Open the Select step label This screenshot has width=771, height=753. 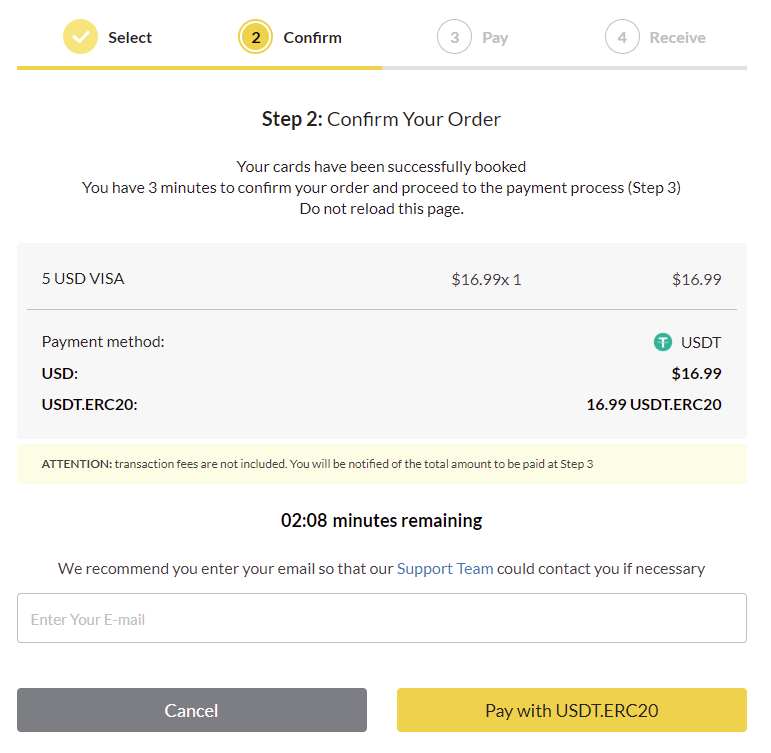(x=130, y=38)
